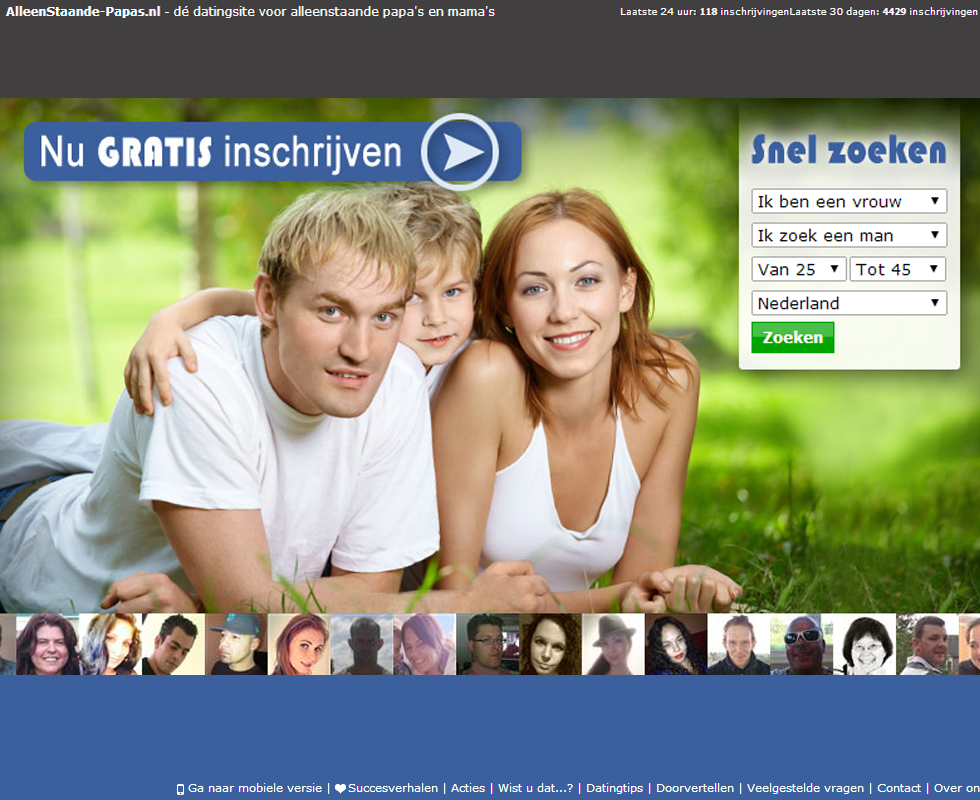Open the 'Veelgestelde vragen' link
Viewport: 980px width, 800px height.
point(805,788)
